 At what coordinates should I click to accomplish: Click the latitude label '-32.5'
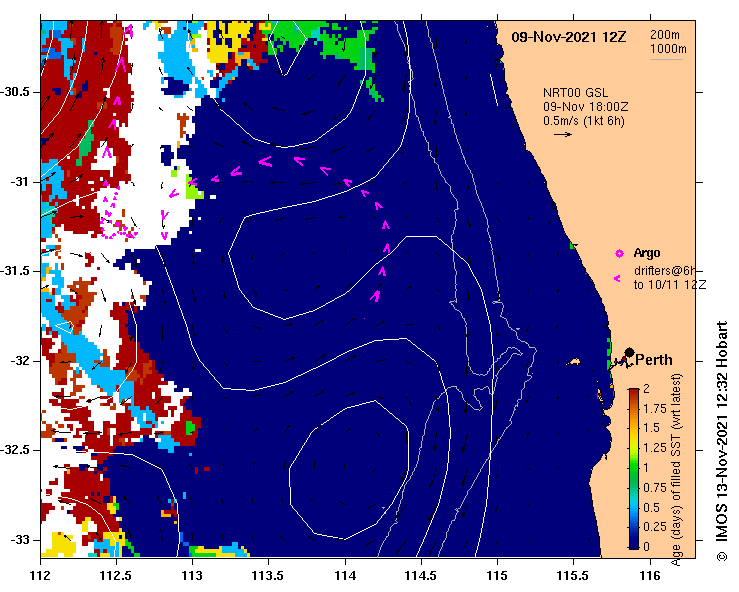click(14, 450)
